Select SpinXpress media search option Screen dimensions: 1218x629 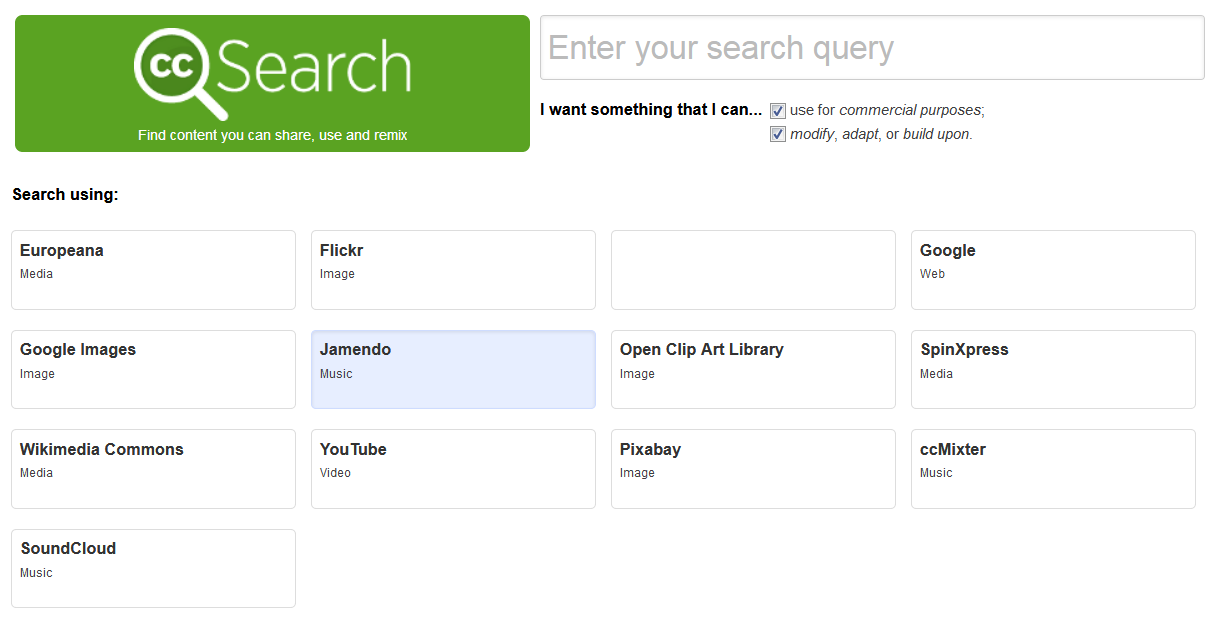tap(1053, 369)
